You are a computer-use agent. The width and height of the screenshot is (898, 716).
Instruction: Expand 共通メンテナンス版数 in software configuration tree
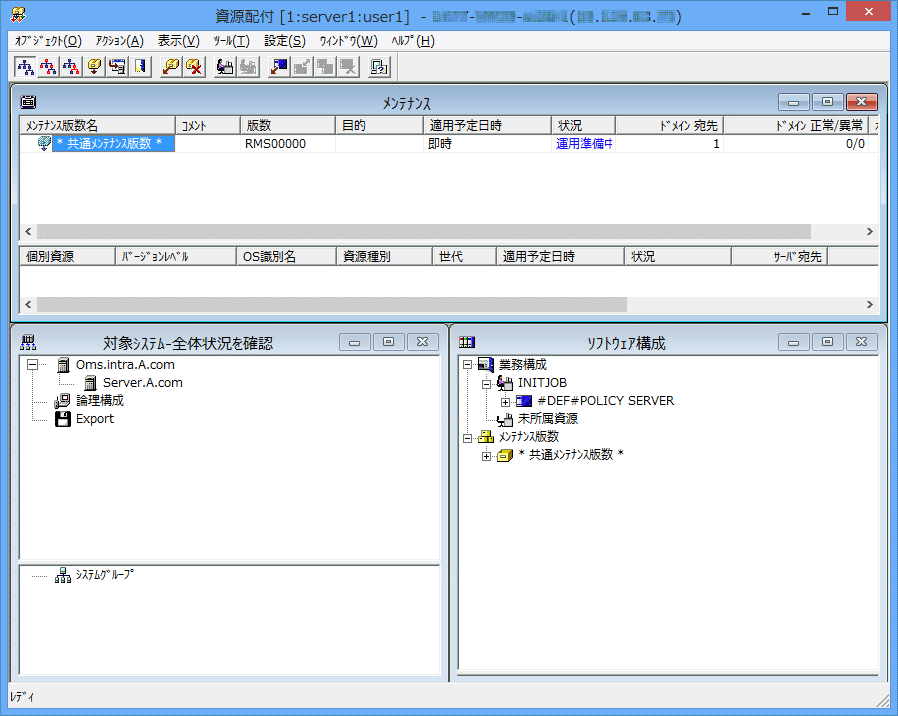(487, 456)
